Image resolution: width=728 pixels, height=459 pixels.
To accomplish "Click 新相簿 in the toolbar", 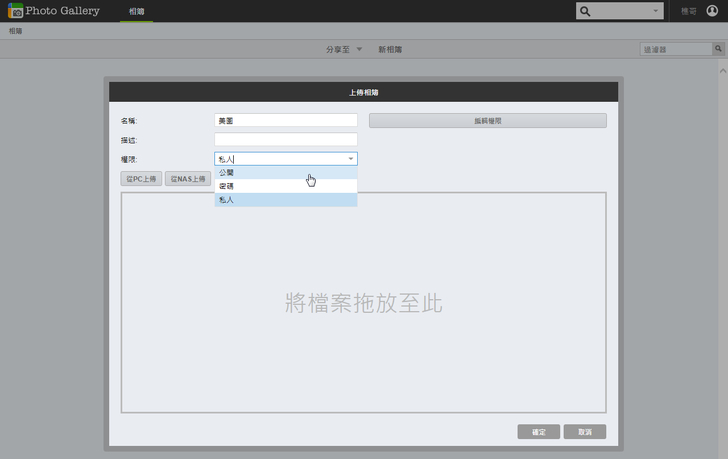I will coord(390,49).
